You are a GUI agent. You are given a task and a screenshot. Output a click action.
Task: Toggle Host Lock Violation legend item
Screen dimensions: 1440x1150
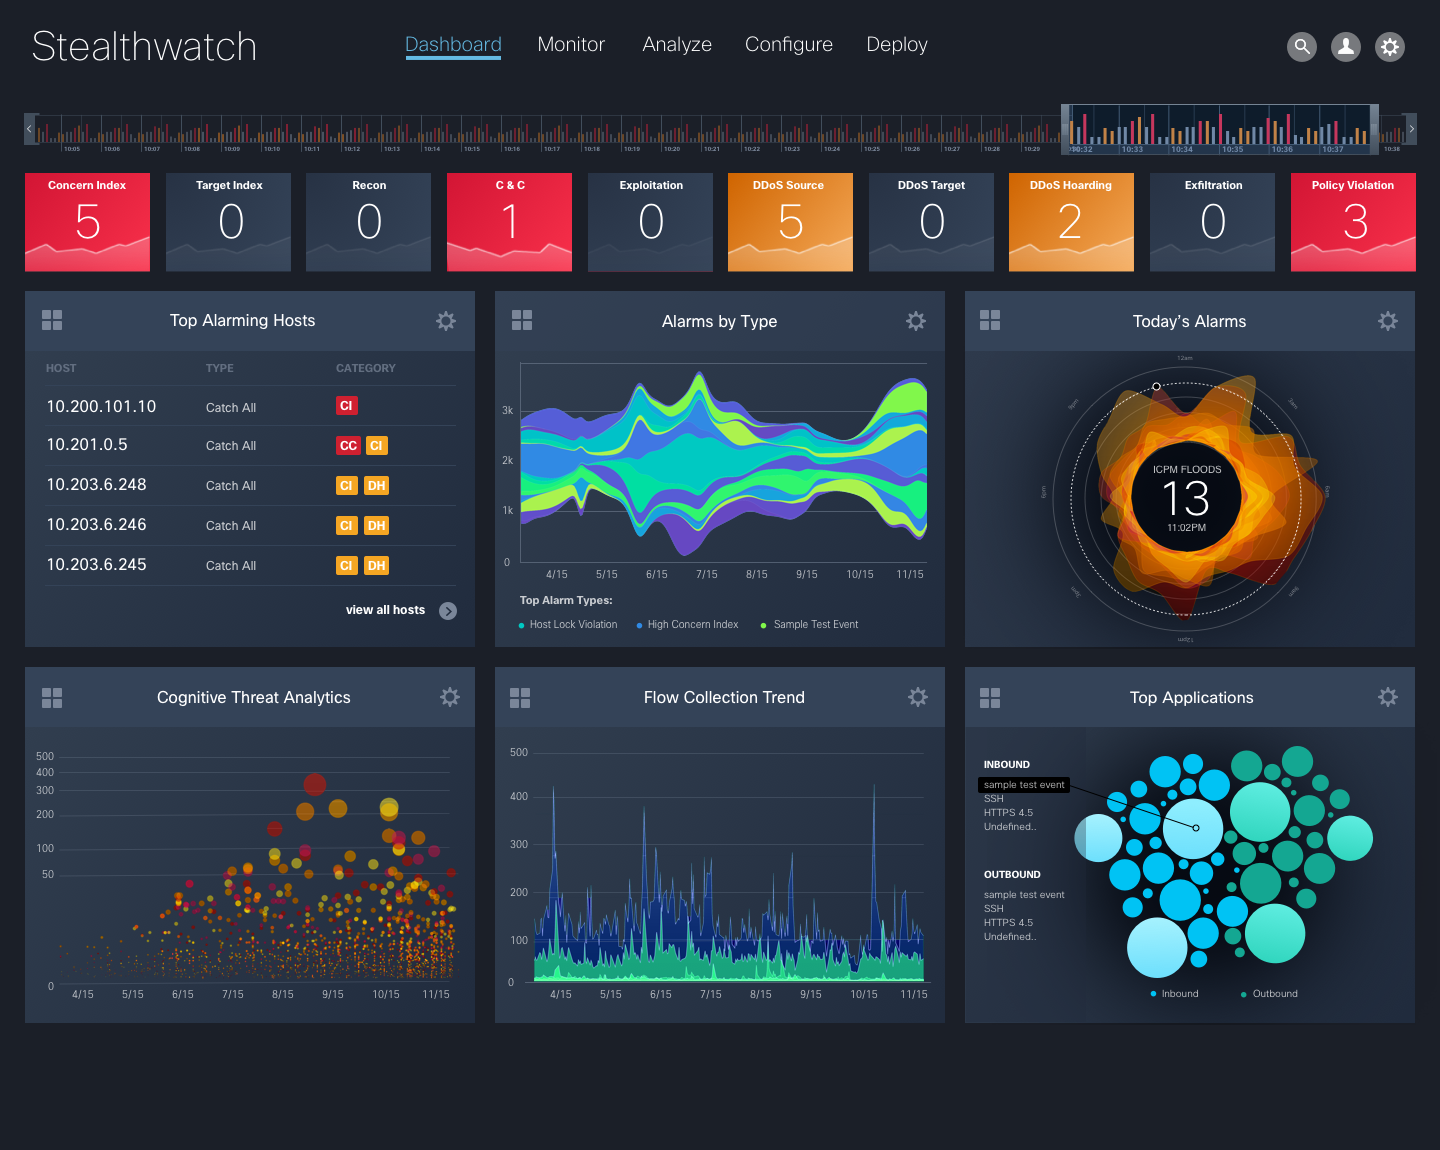tap(568, 625)
